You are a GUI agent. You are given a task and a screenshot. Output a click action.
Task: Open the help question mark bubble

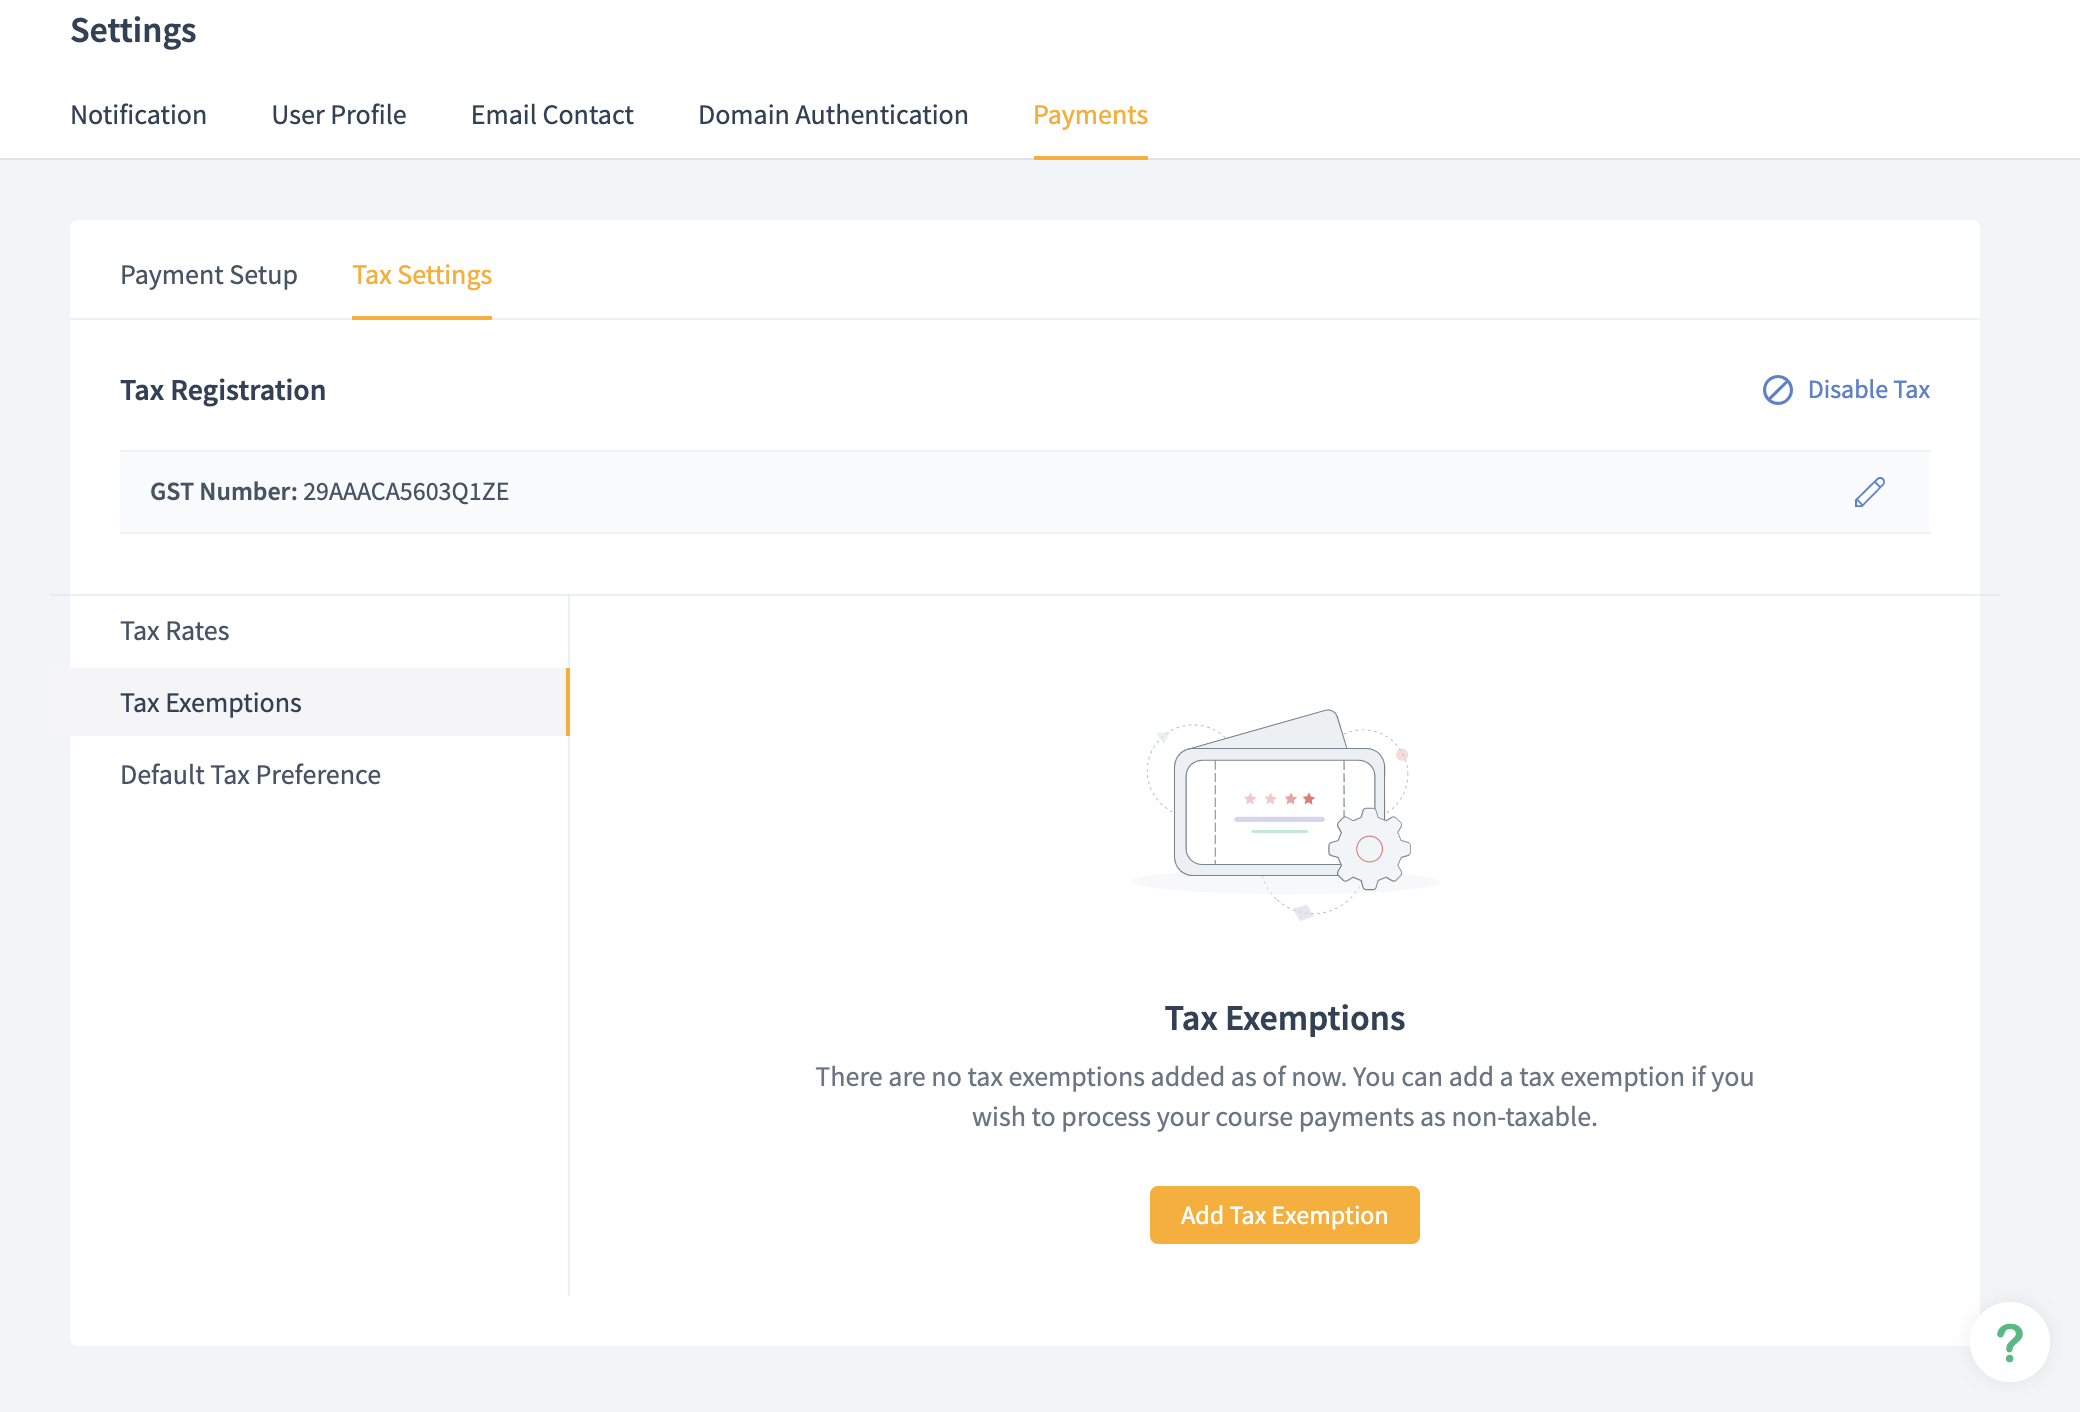[2009, 1342]
